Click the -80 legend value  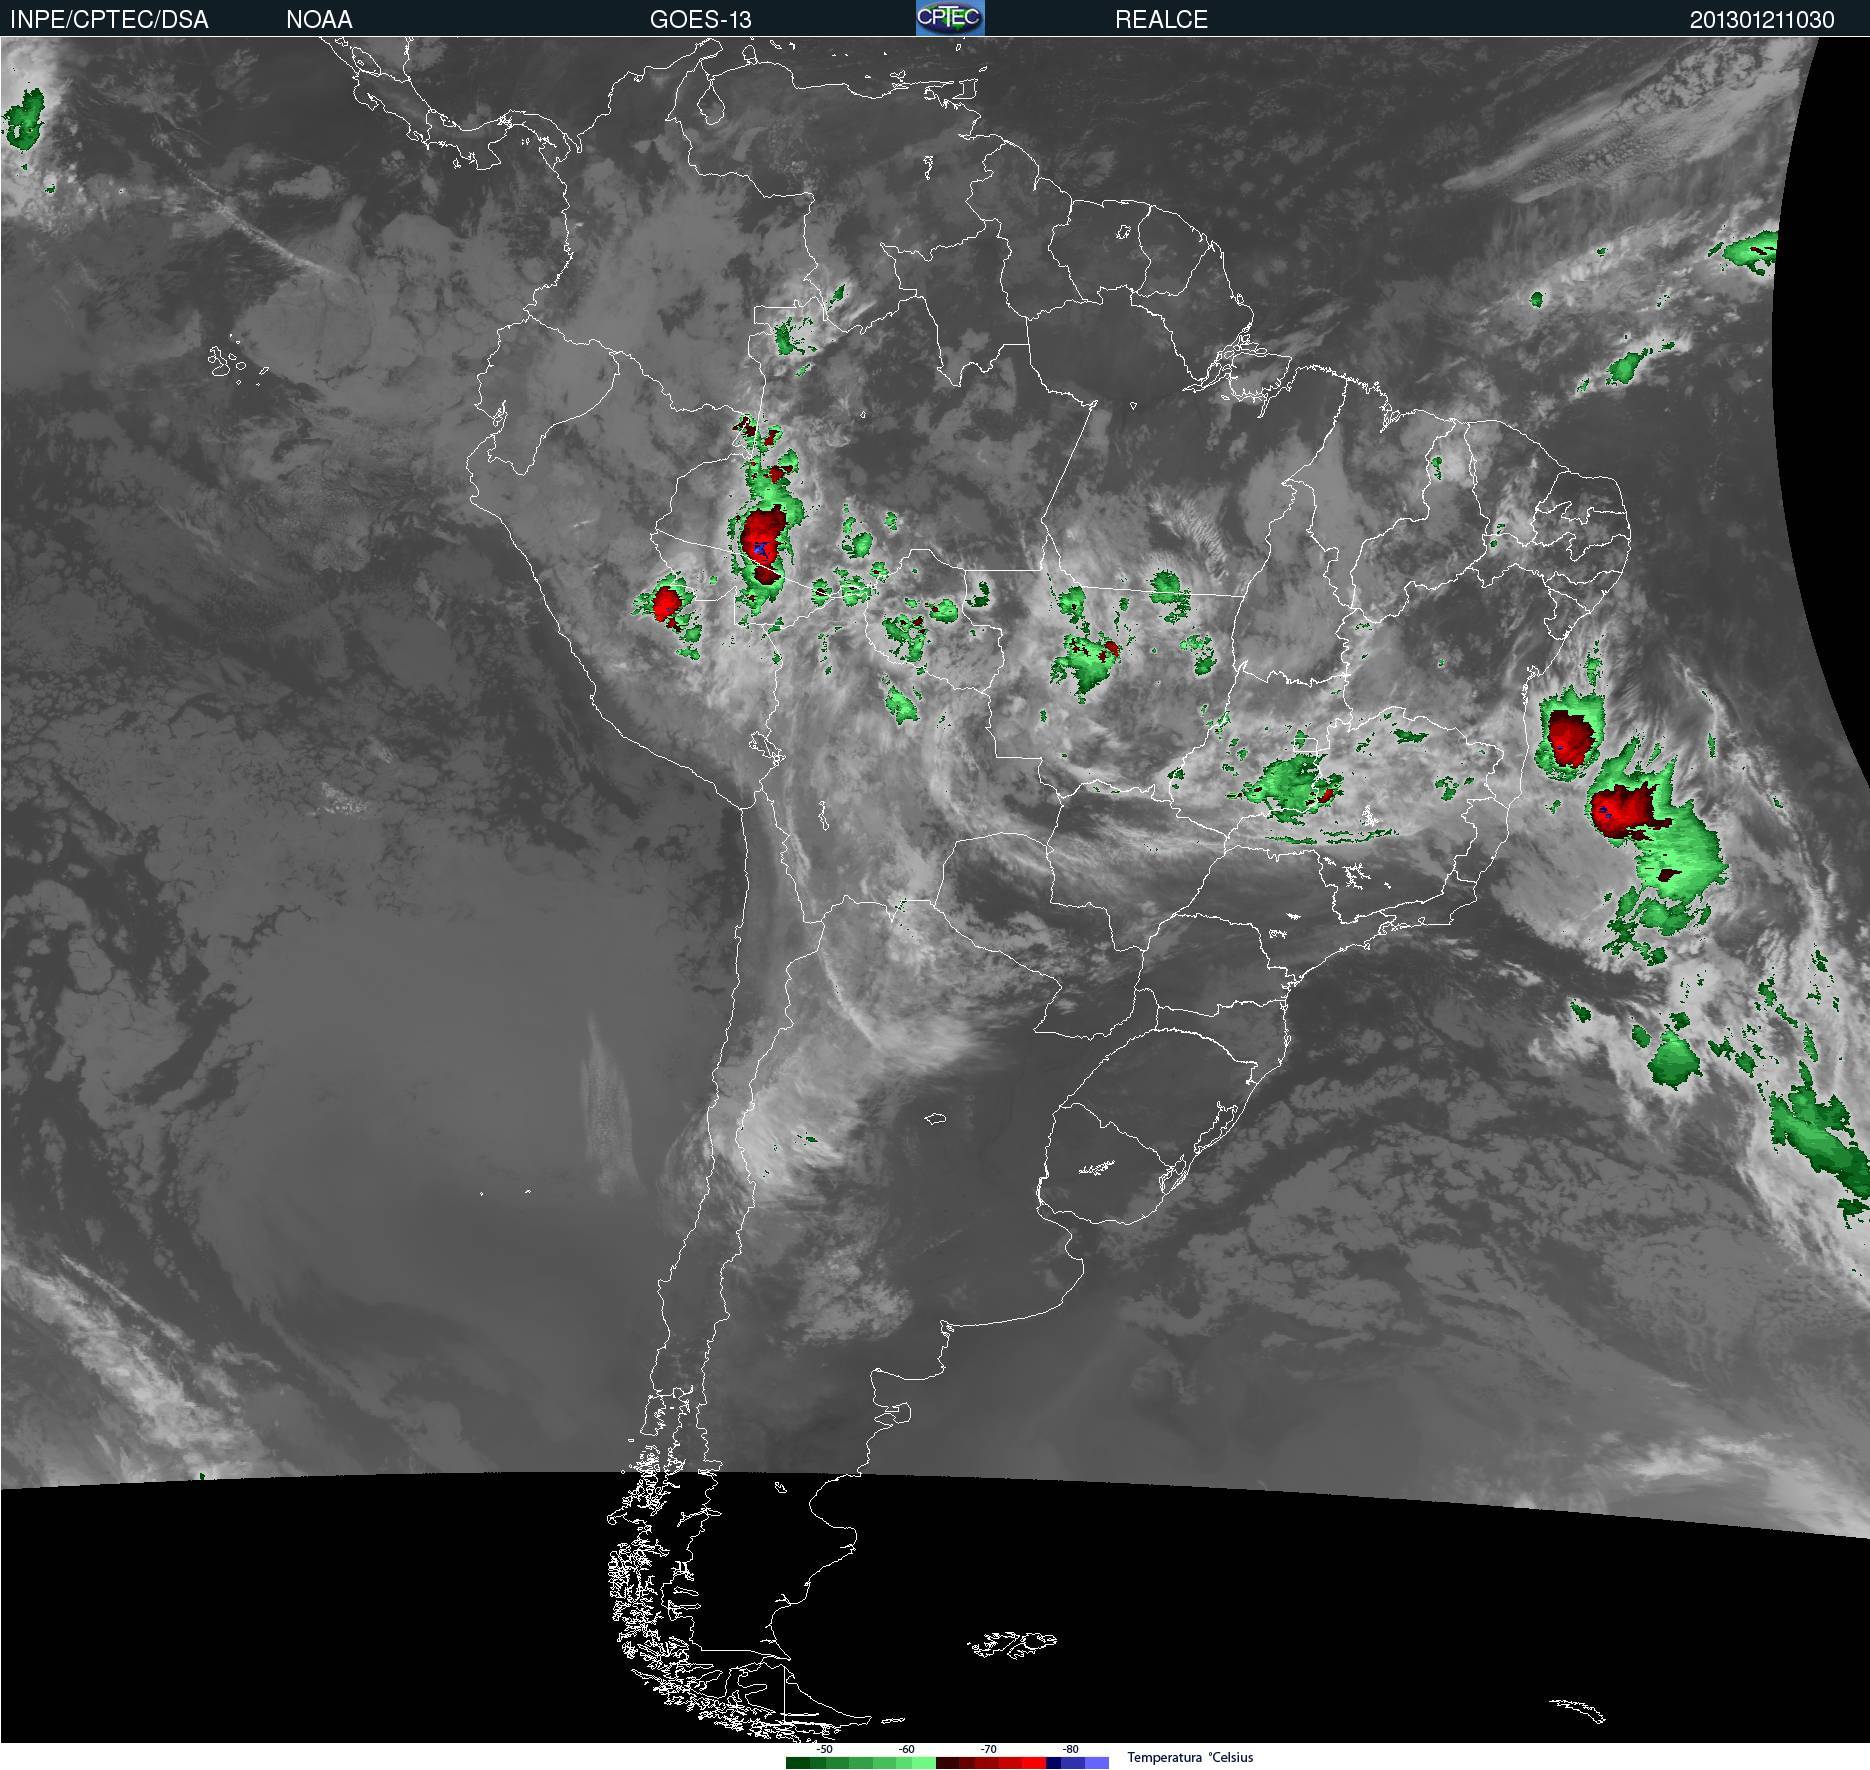click(x=1071, y=1749)
